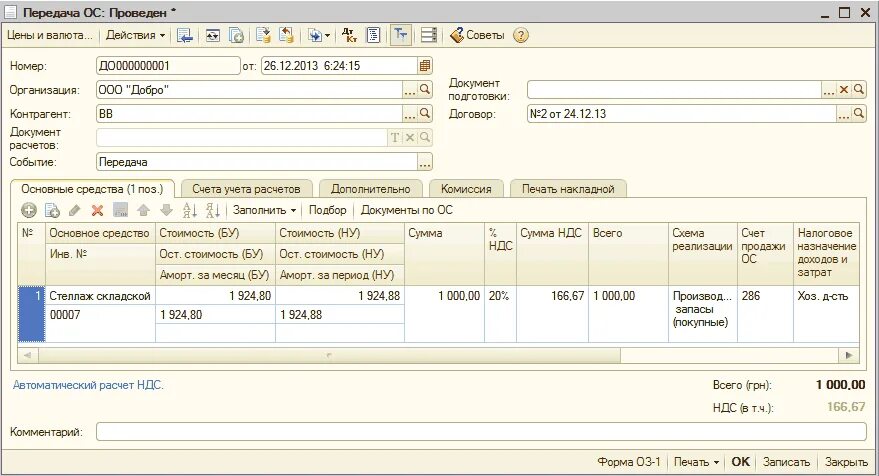Clear the Документ подготовки field with X
The image size is (879, 476).
[x=844, y=90]
